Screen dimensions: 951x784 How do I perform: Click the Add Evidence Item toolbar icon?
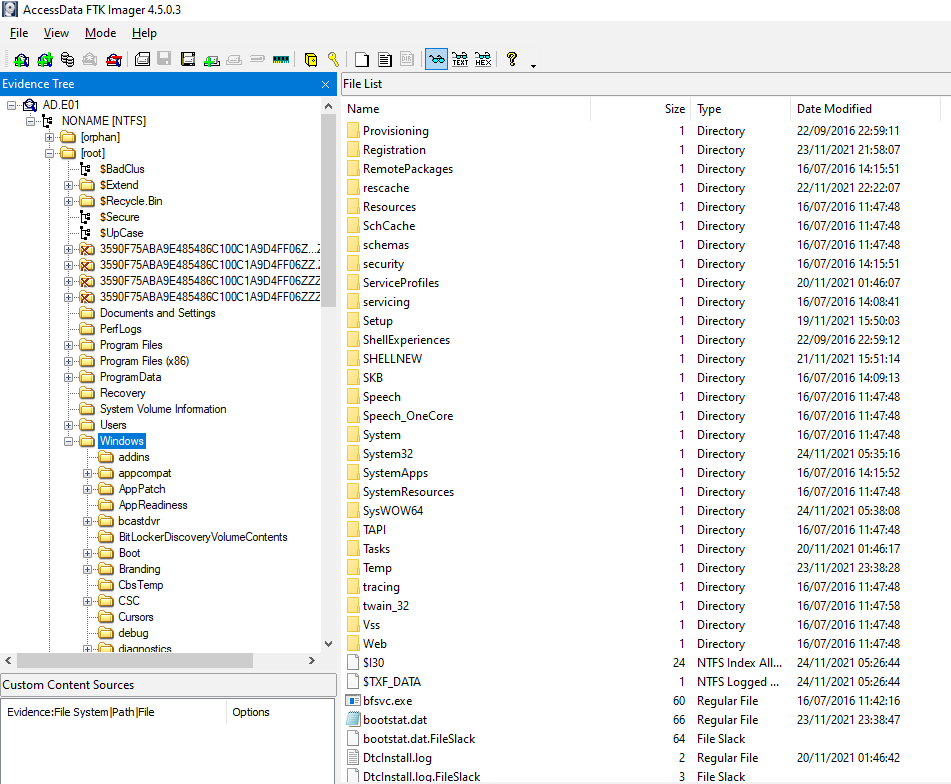(21, 60)
